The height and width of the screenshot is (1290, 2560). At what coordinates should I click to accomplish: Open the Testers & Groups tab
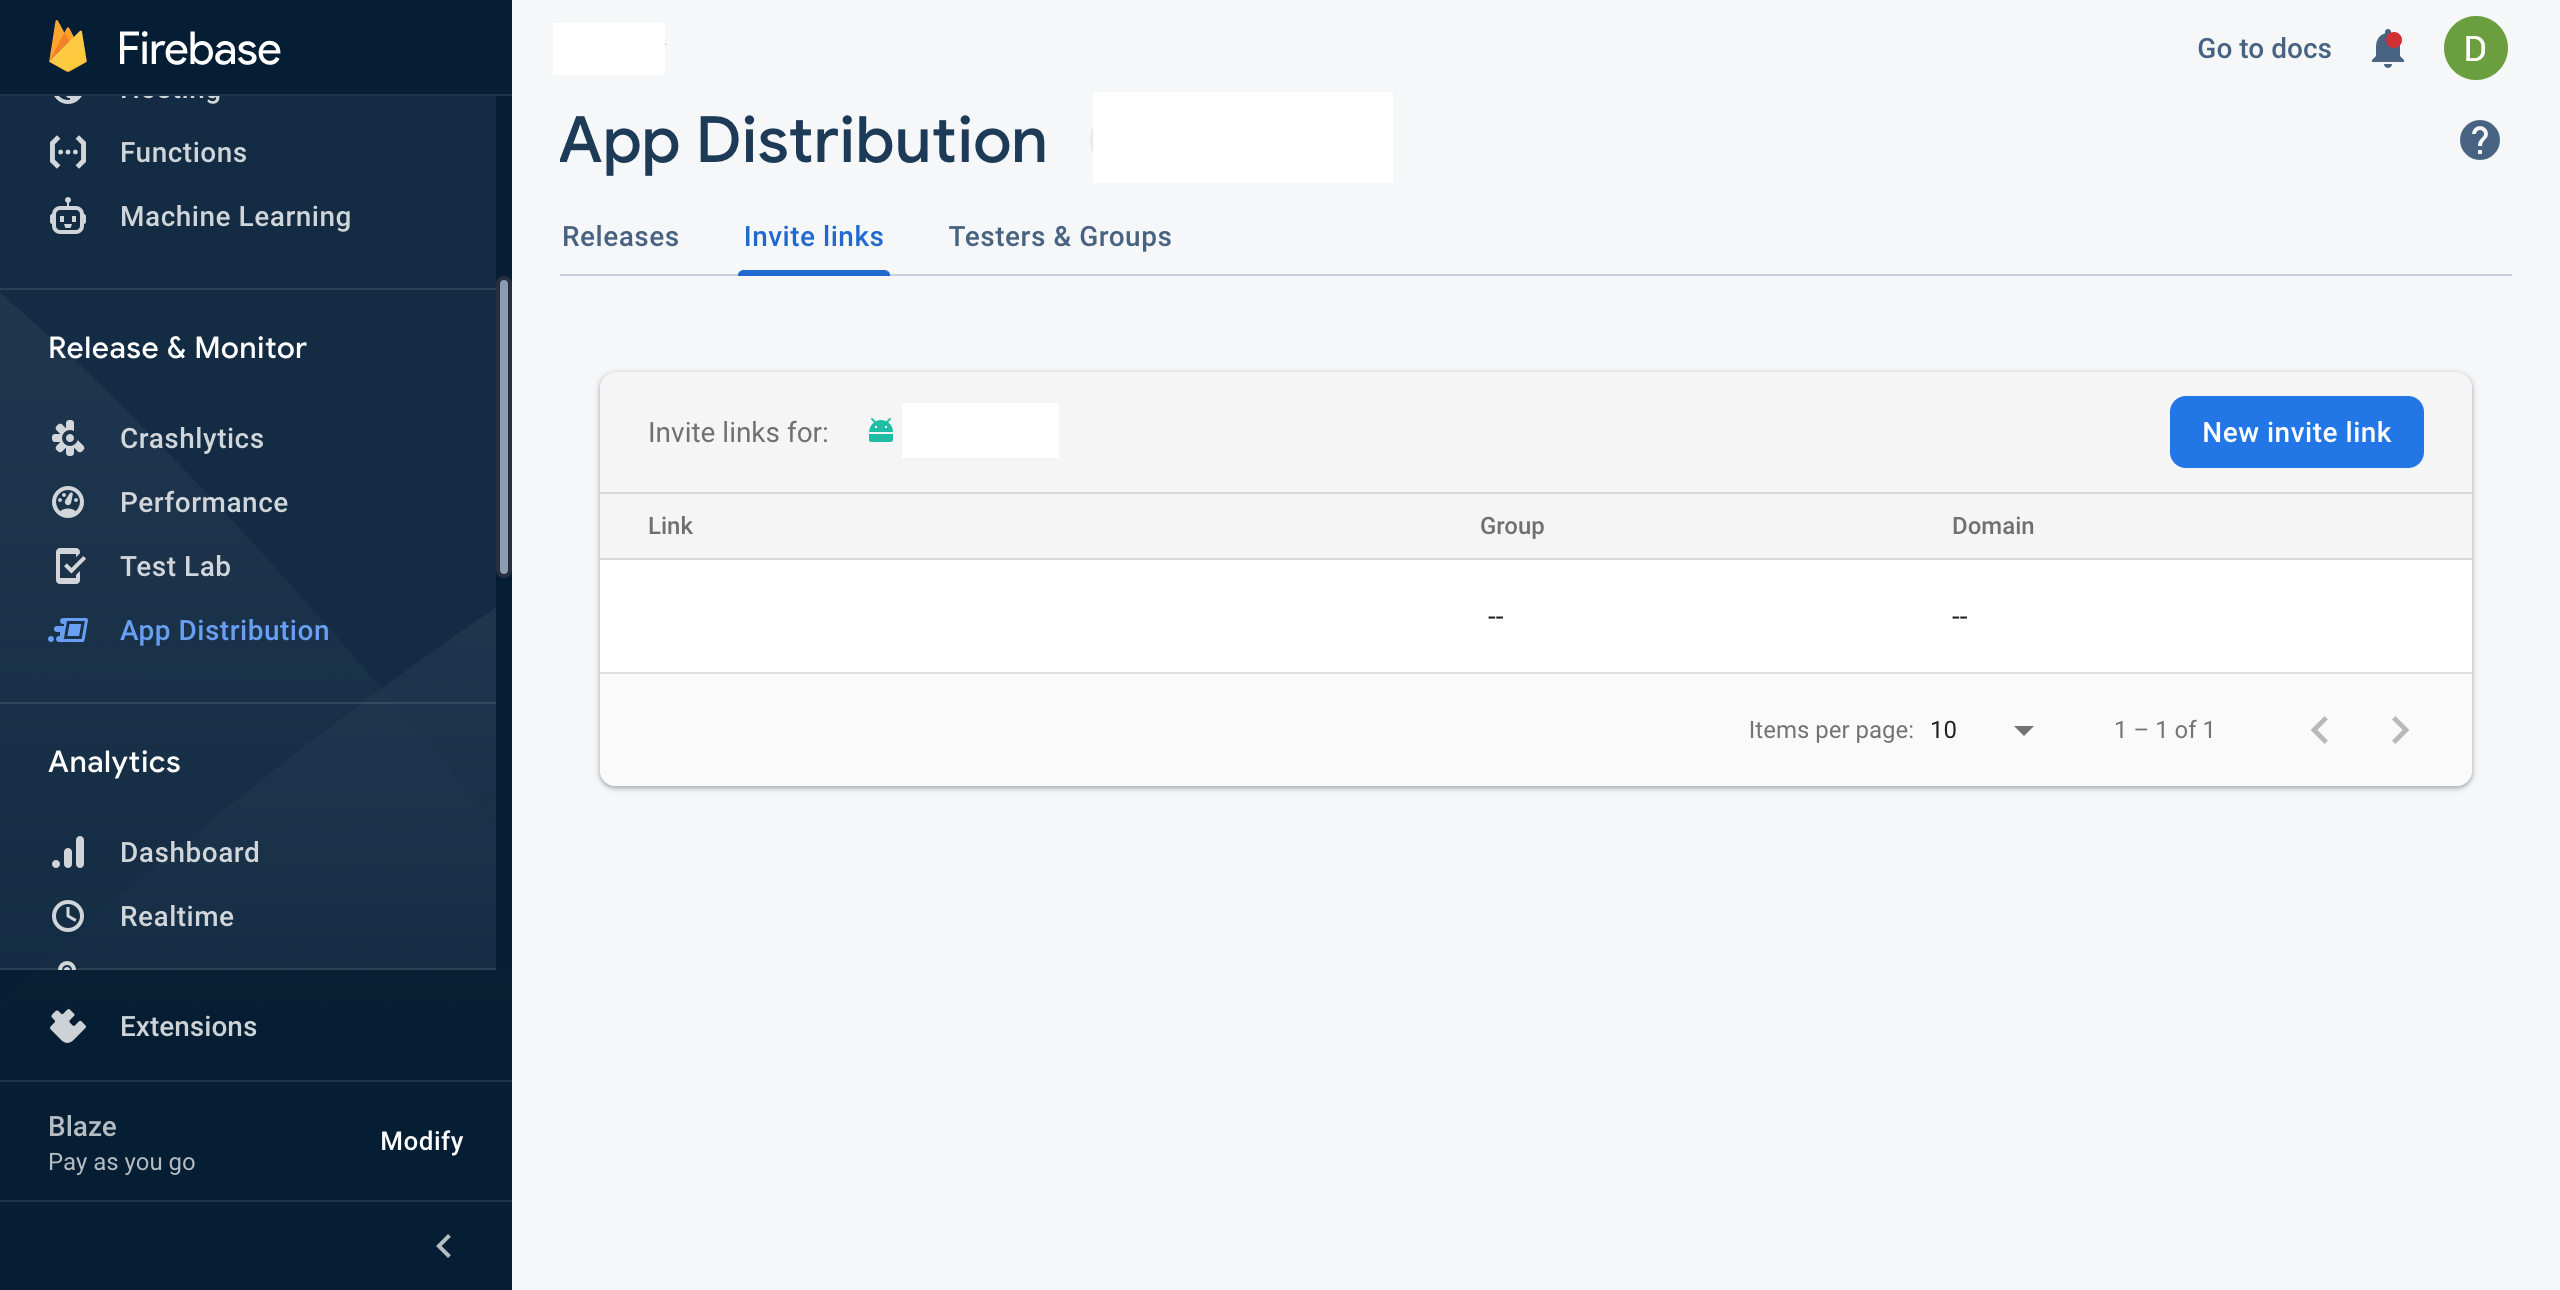[x=1060, y=236]
